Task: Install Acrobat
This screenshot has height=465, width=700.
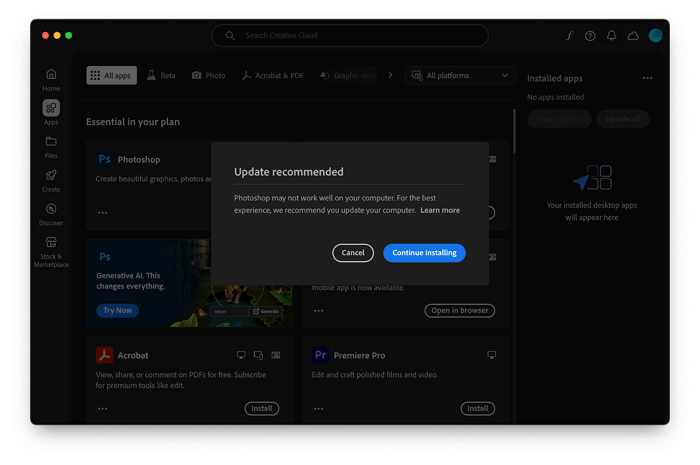Action: pos(262,408)
